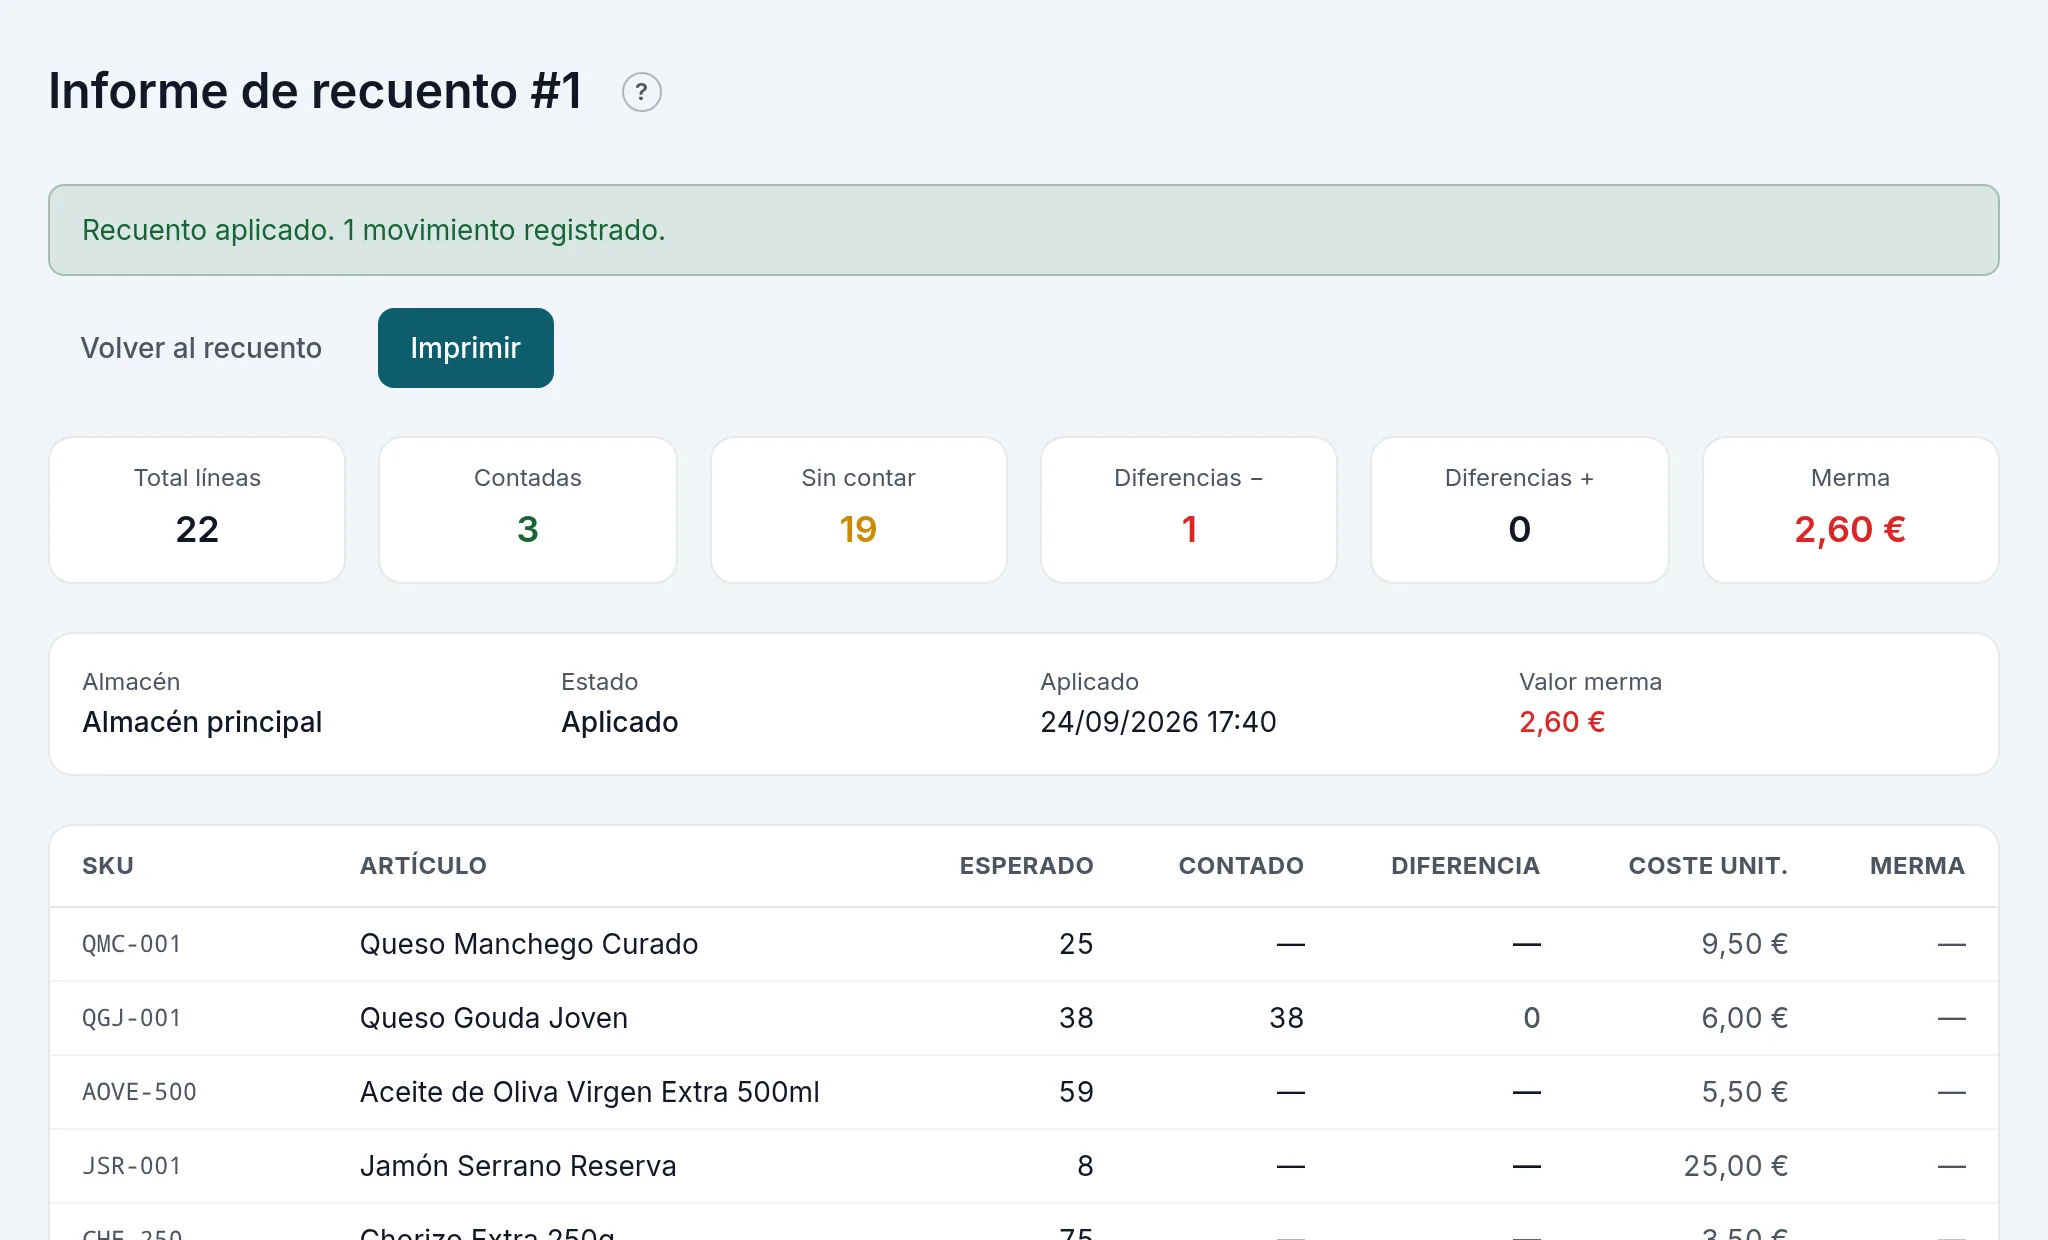The image size is (2048, 1240).
Task: Click the Diferencias − card value 1
Action: click(x=1189, y=529)
